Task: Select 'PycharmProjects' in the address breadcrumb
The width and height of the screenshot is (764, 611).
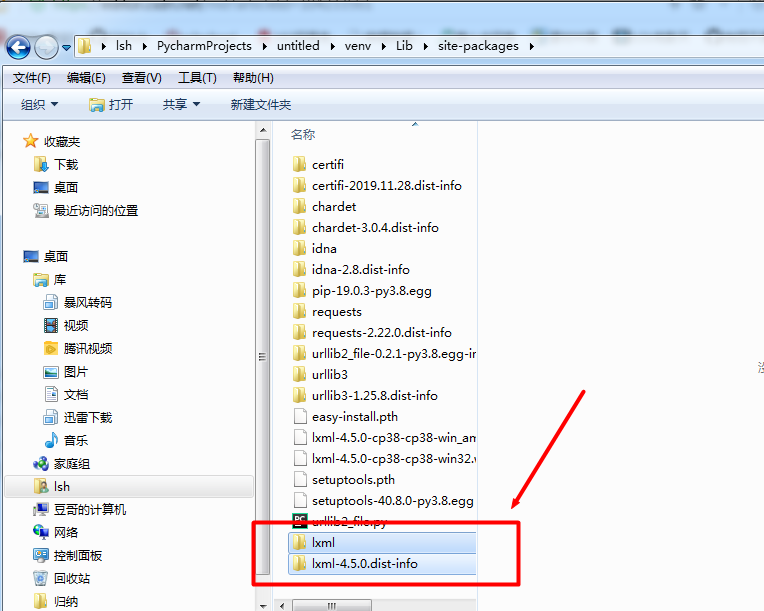Action: tap(204, 46)
